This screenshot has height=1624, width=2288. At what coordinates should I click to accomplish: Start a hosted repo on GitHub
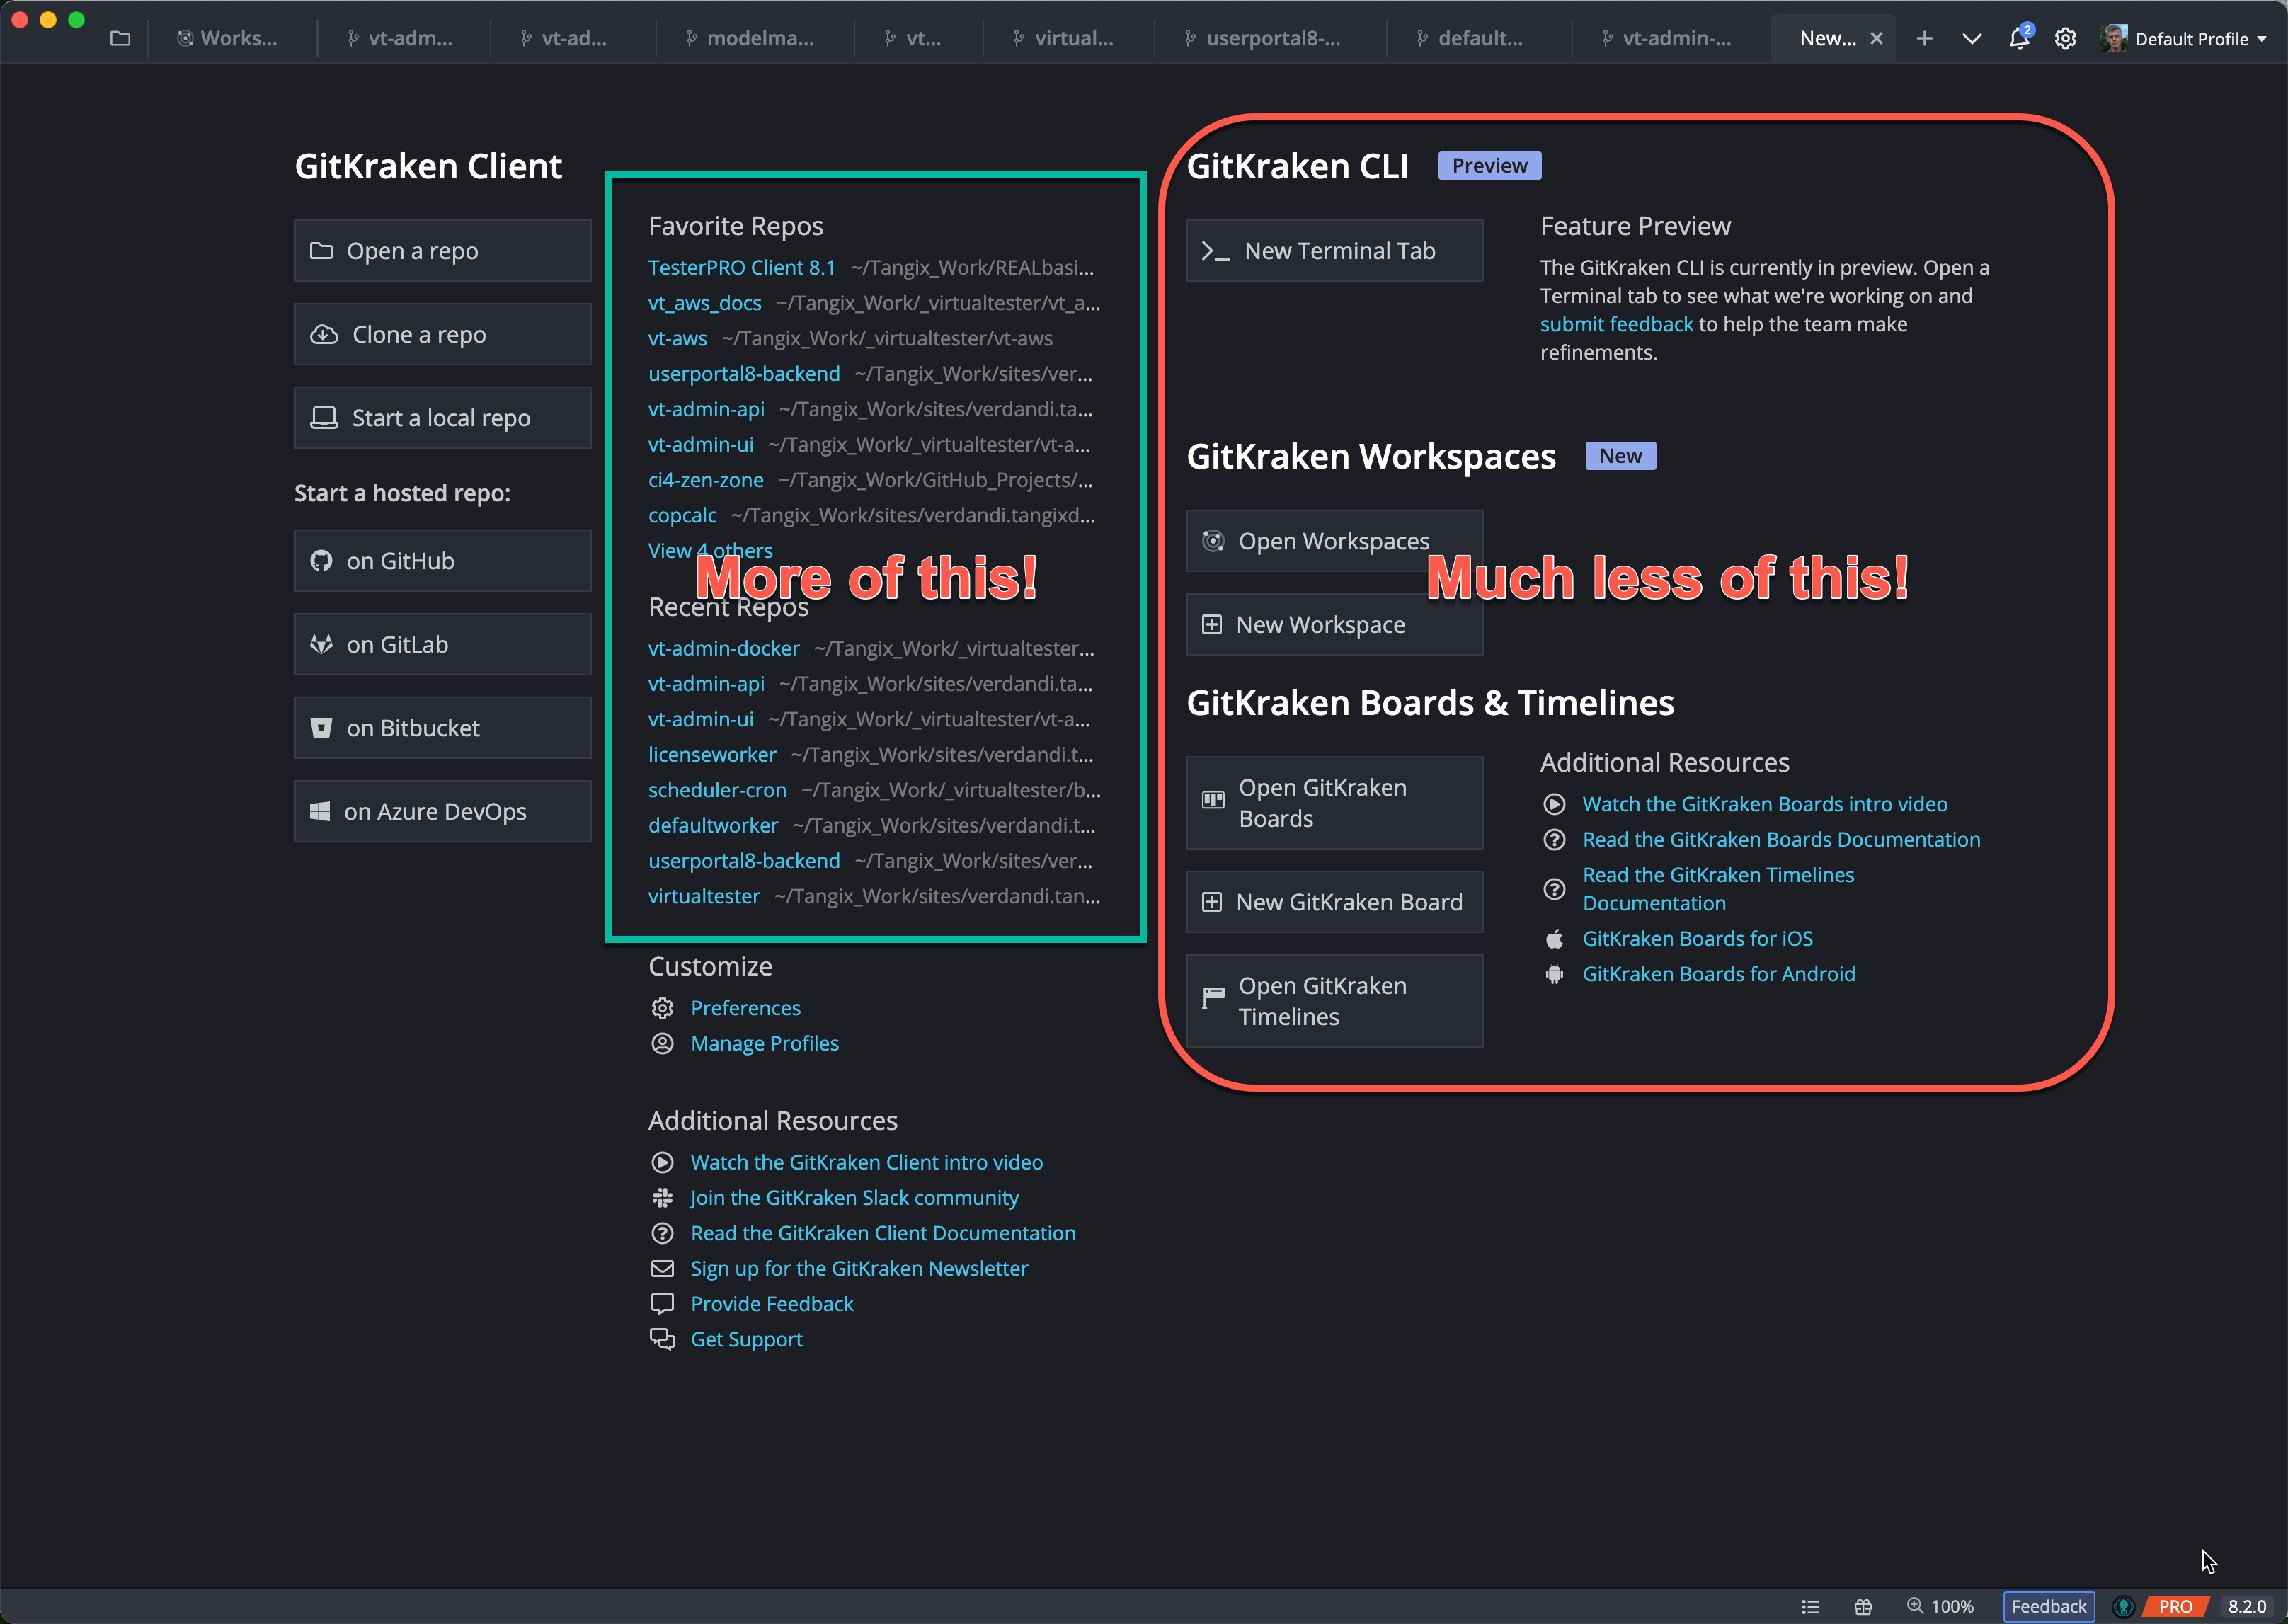(x=442, y=561)
